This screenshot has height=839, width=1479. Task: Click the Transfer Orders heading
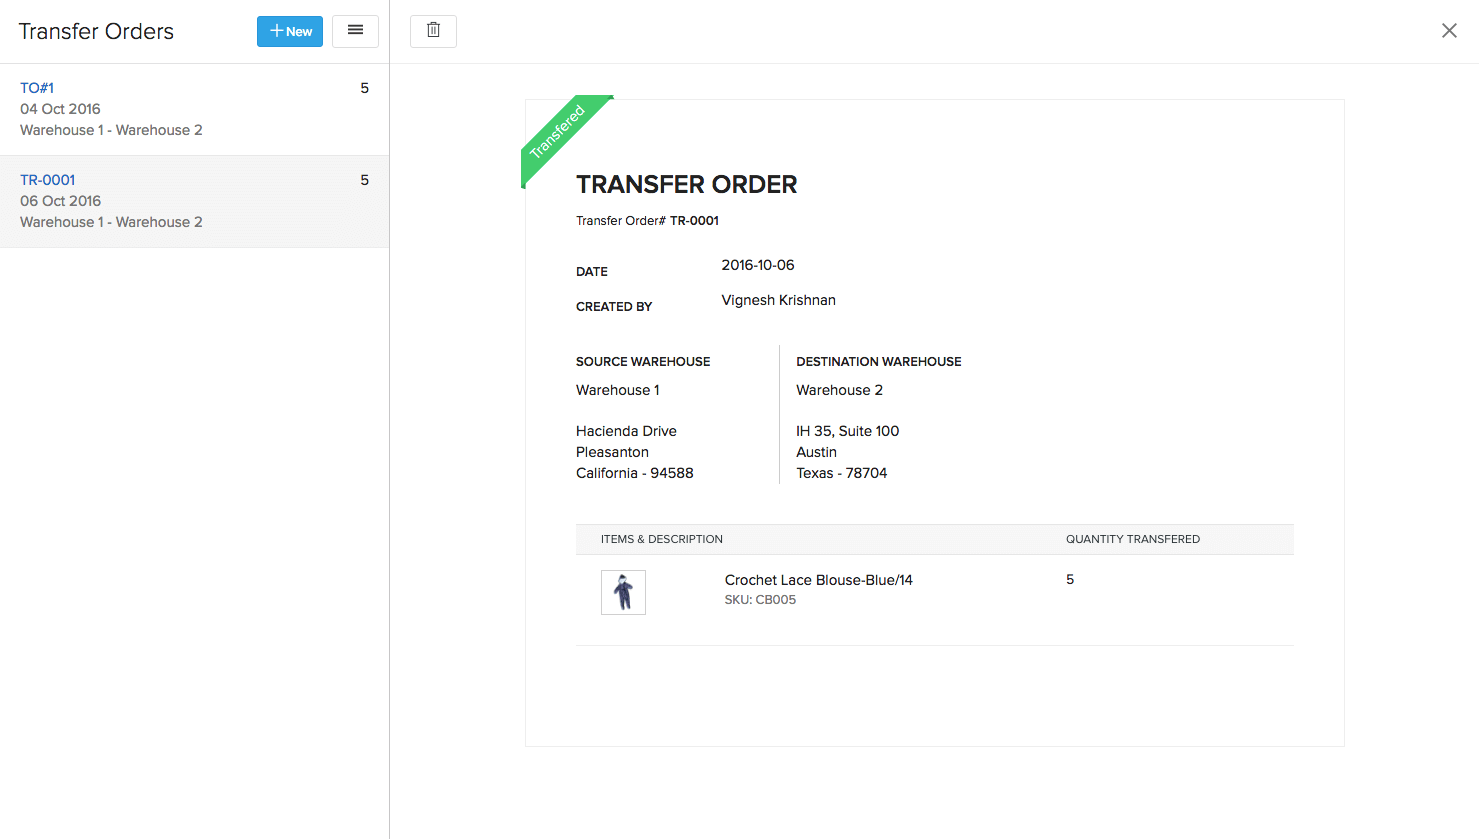96,31
